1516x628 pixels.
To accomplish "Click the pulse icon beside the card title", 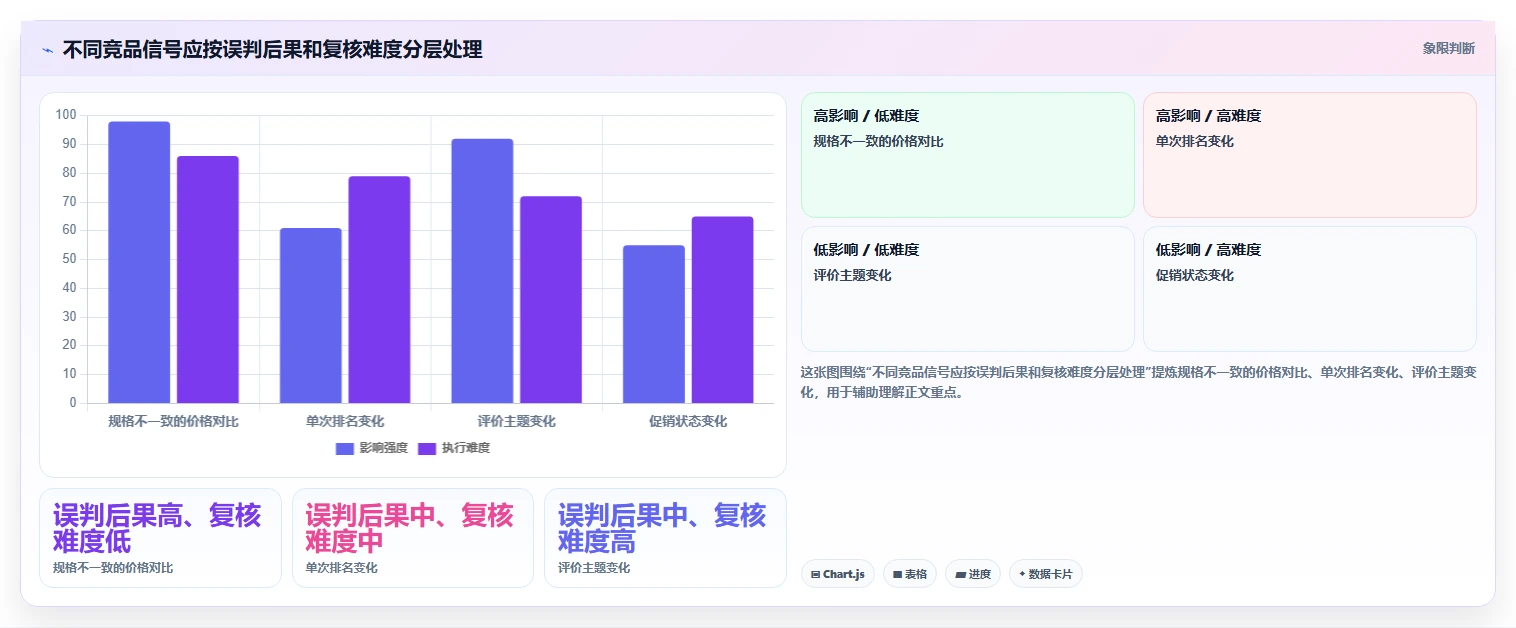I will [47, 50].
